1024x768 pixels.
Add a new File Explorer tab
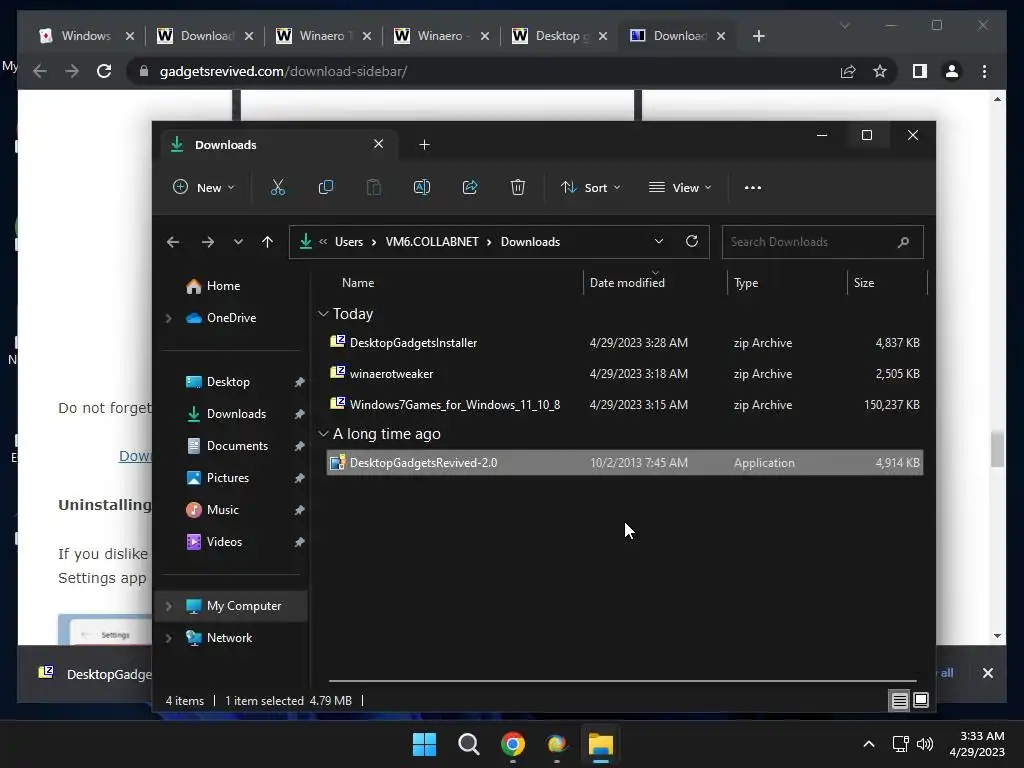[424, 145]
